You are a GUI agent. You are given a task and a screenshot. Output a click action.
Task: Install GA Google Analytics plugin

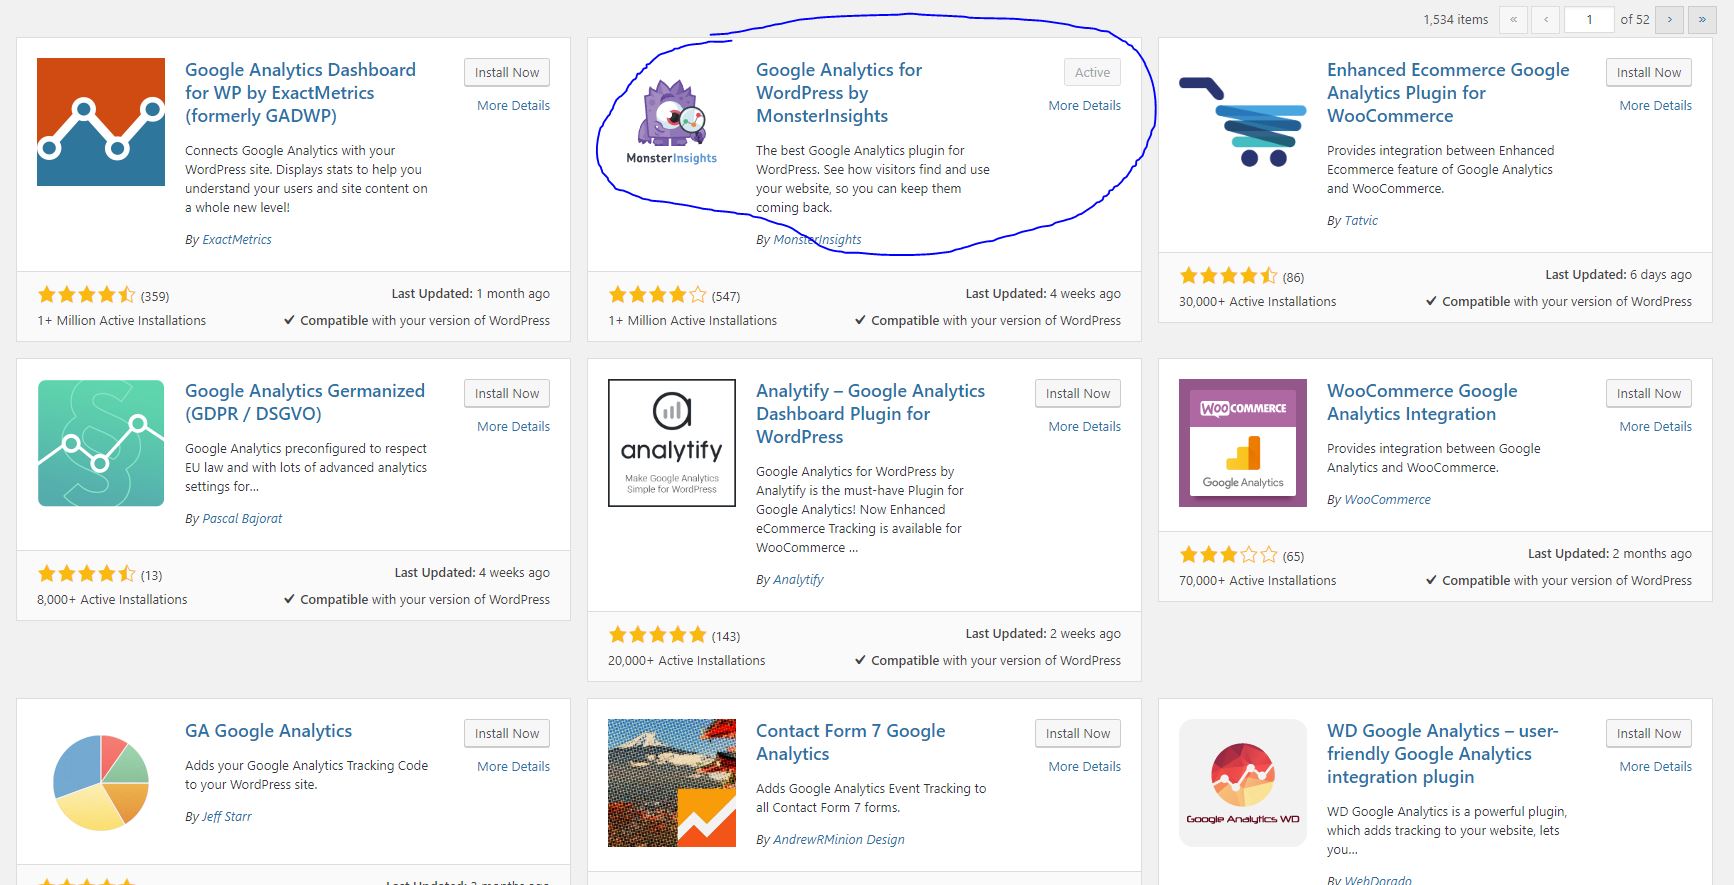(507, 733)
